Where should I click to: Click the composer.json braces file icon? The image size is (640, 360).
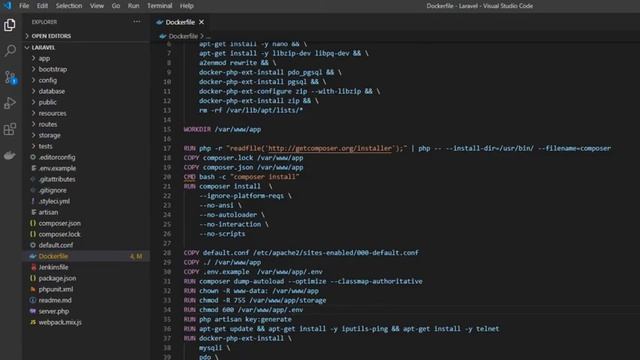(x=33, y=223)
